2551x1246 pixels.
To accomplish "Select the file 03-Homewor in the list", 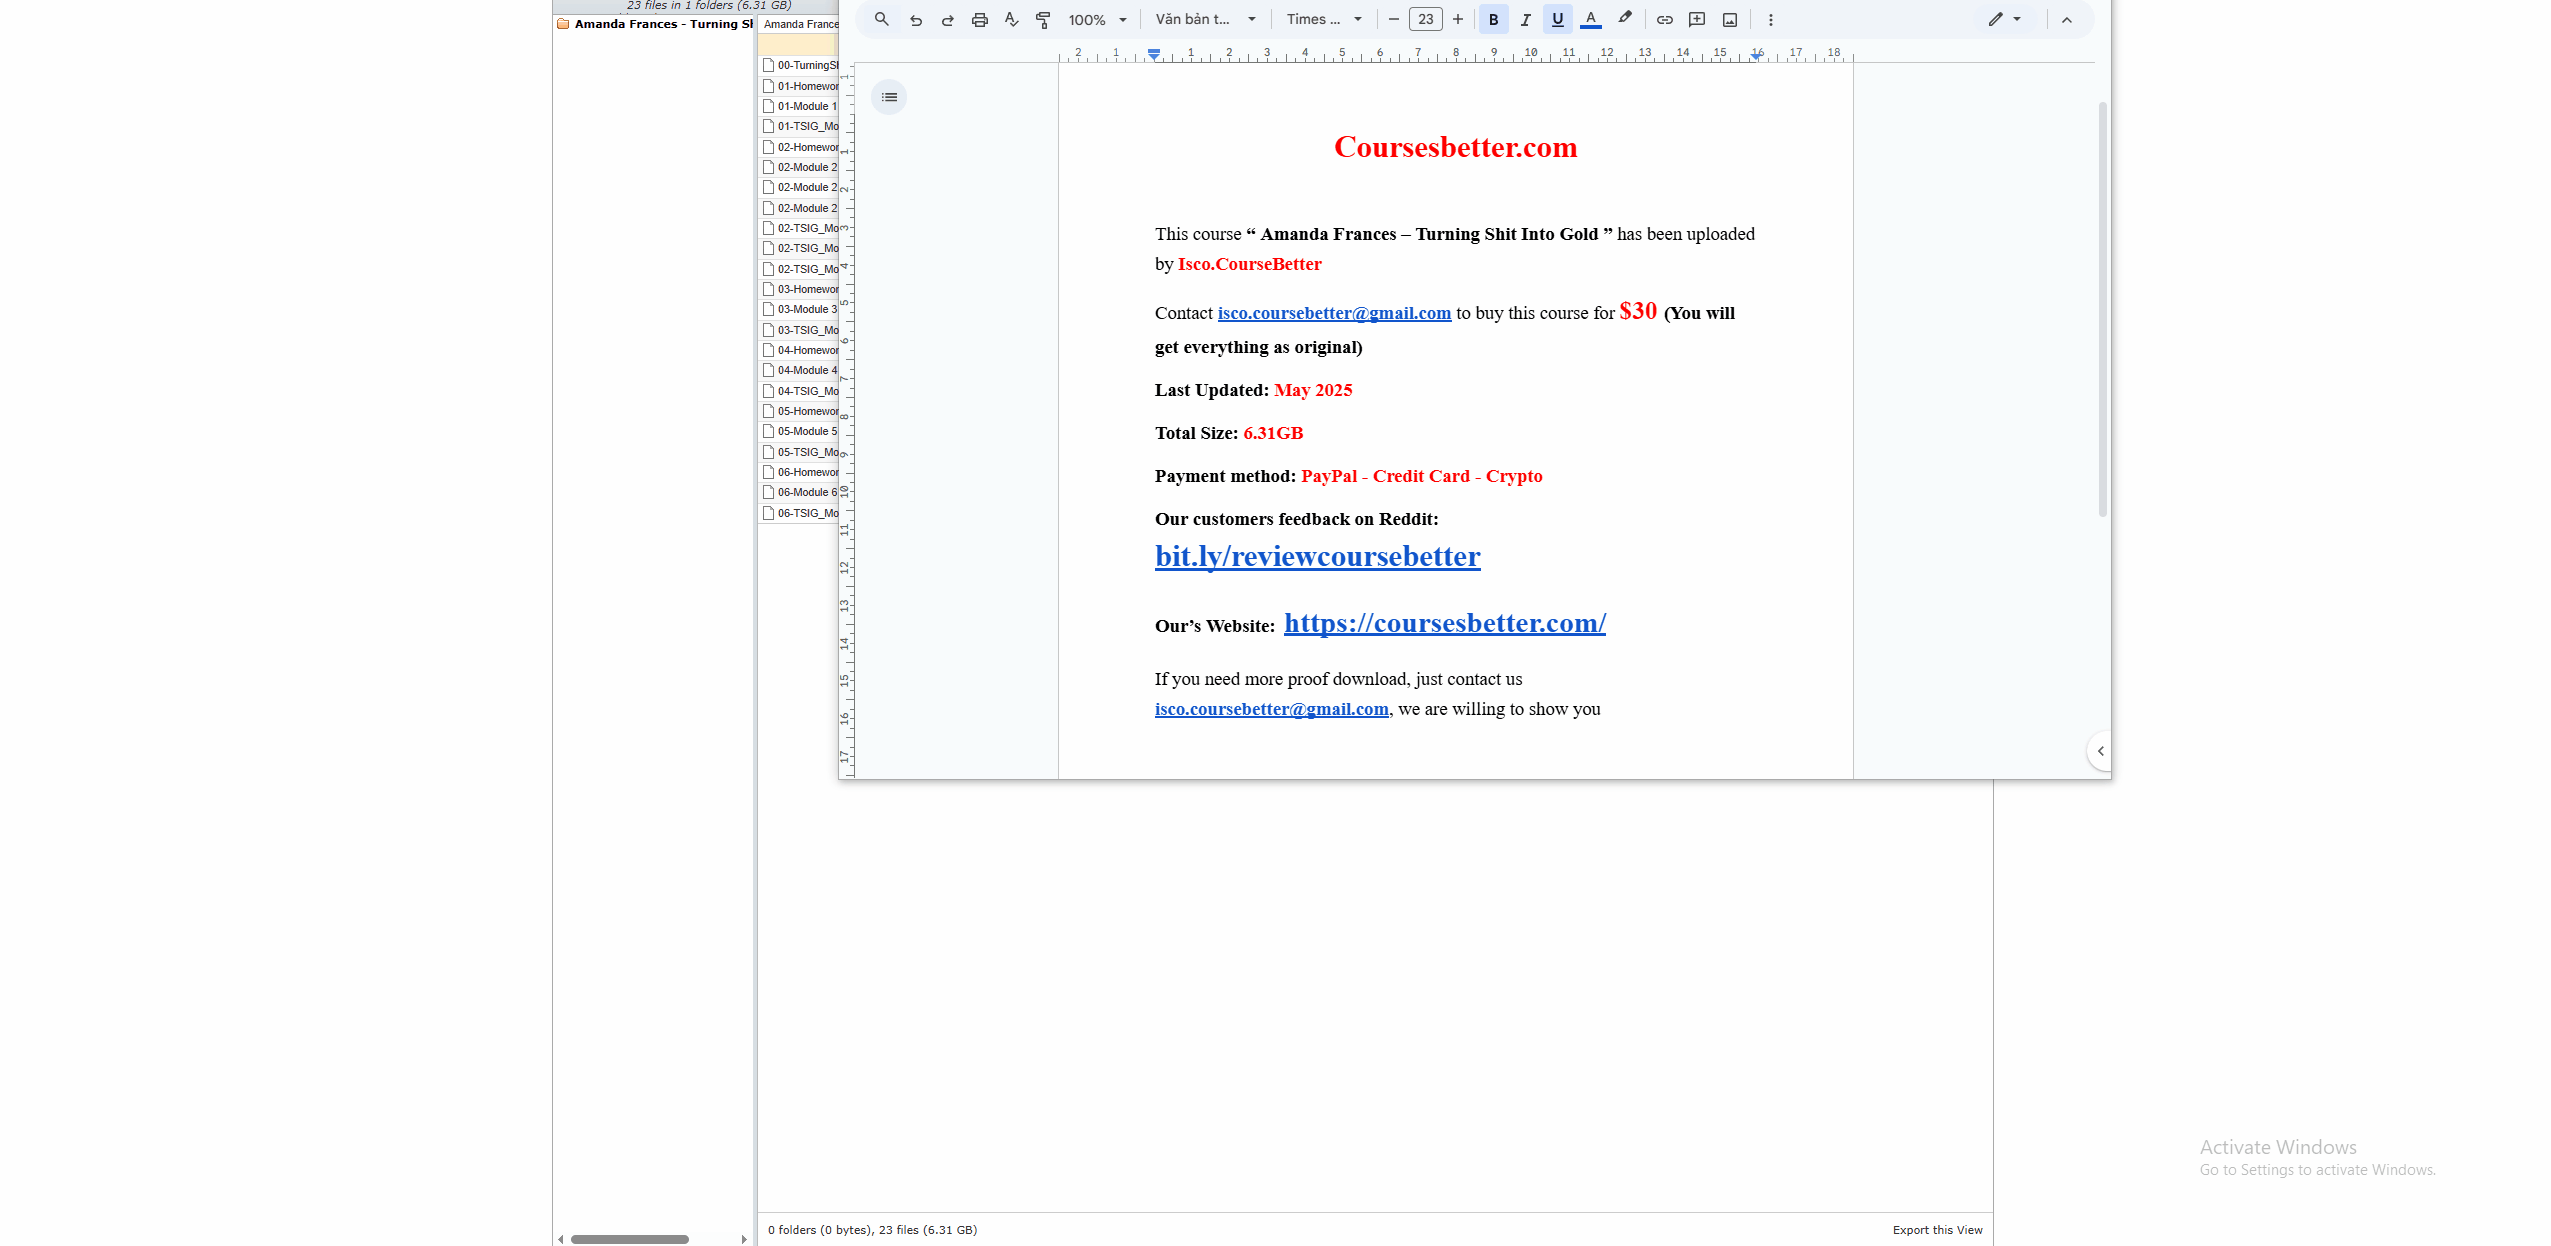I will pyautogui.click(x=800, y=289).
